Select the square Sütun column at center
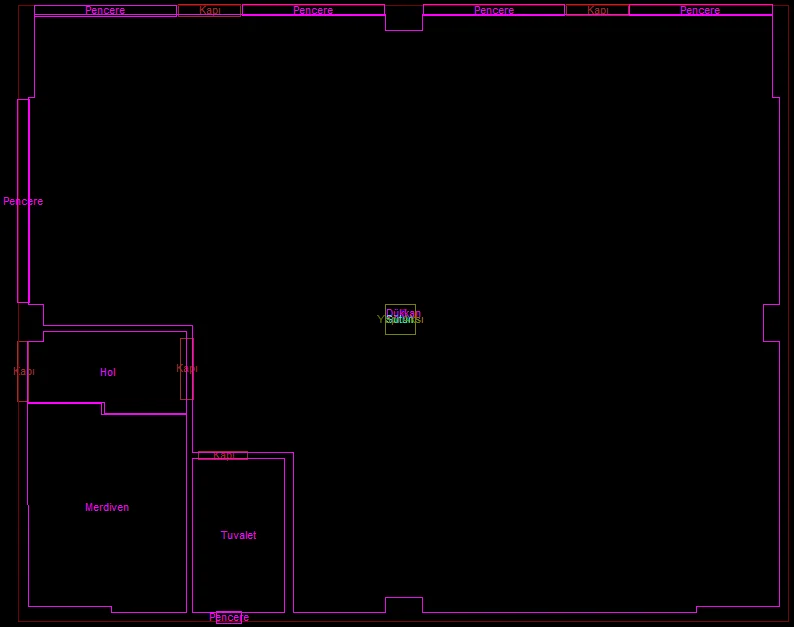794x627 pixels. (400, 320)
